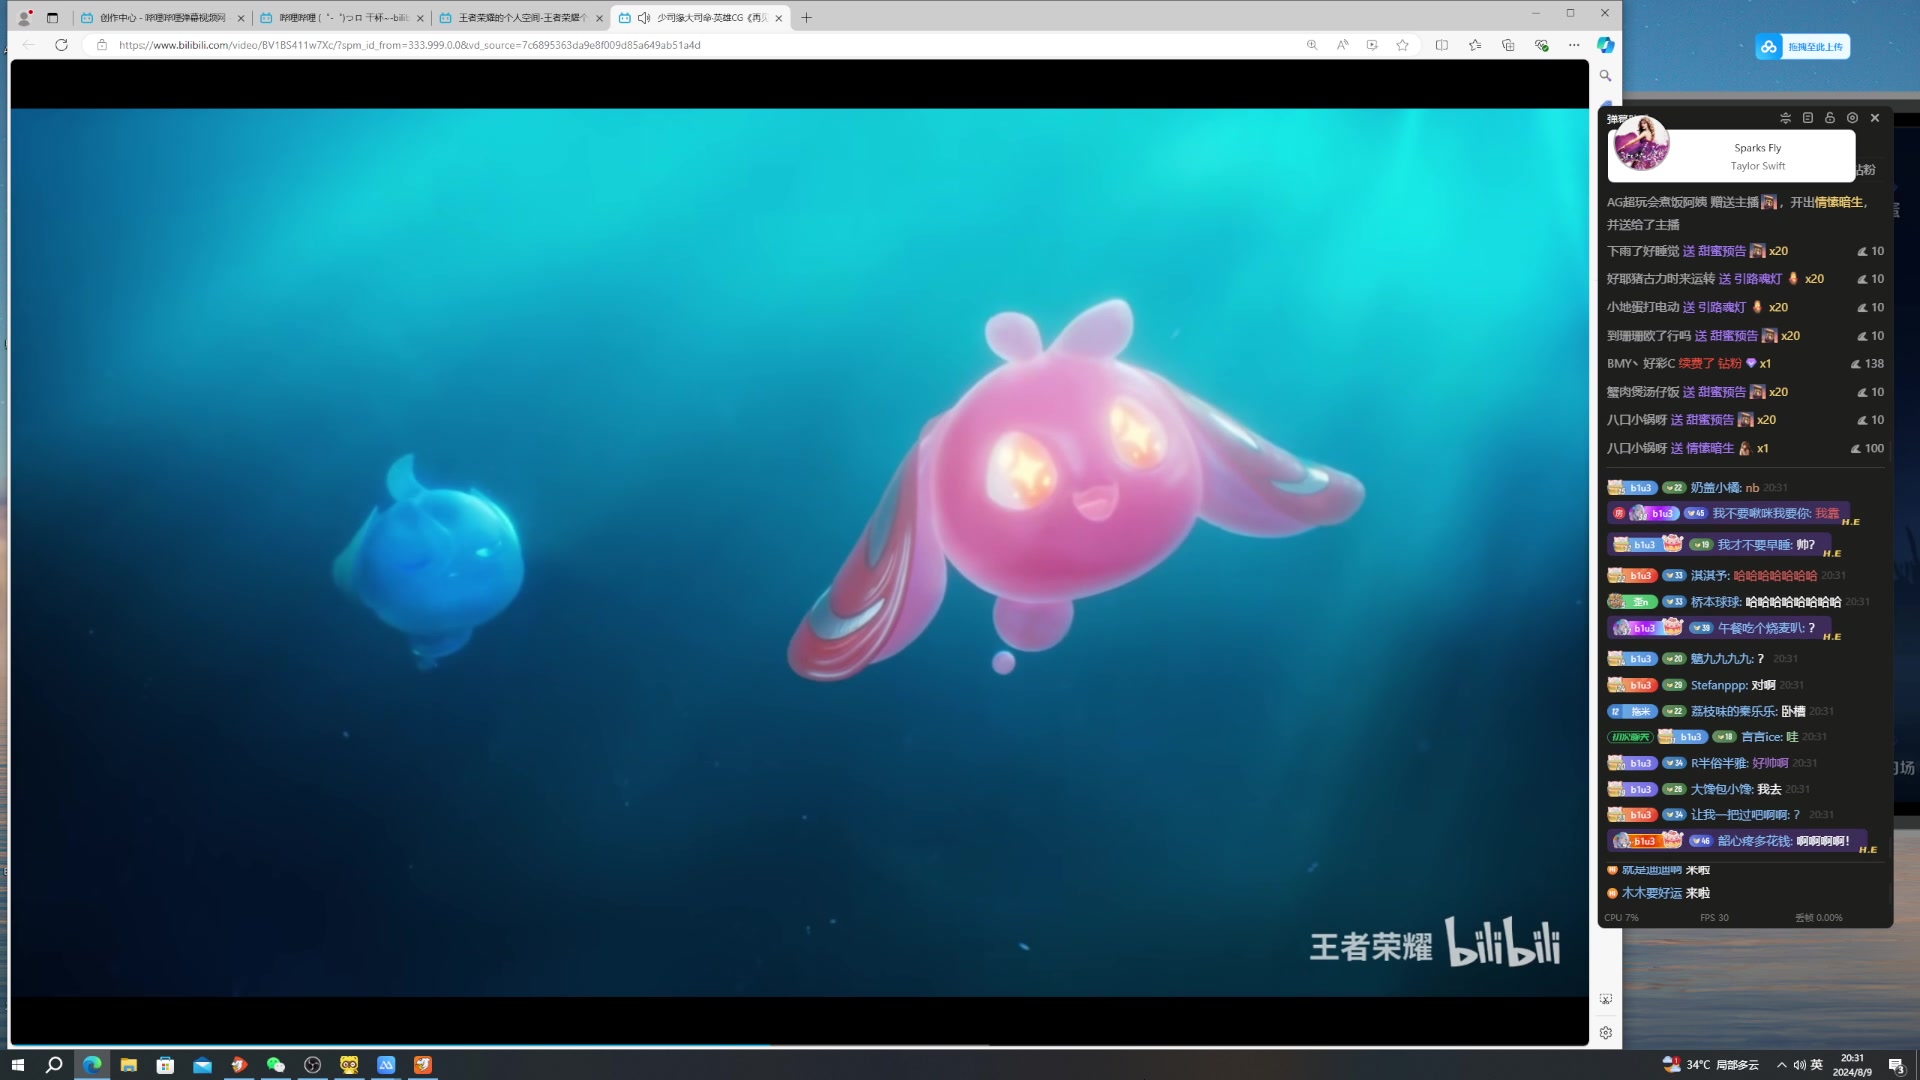Click 拖拽至此上传 upload button
The image size is (1920, 1080).
pos(1802,47)
